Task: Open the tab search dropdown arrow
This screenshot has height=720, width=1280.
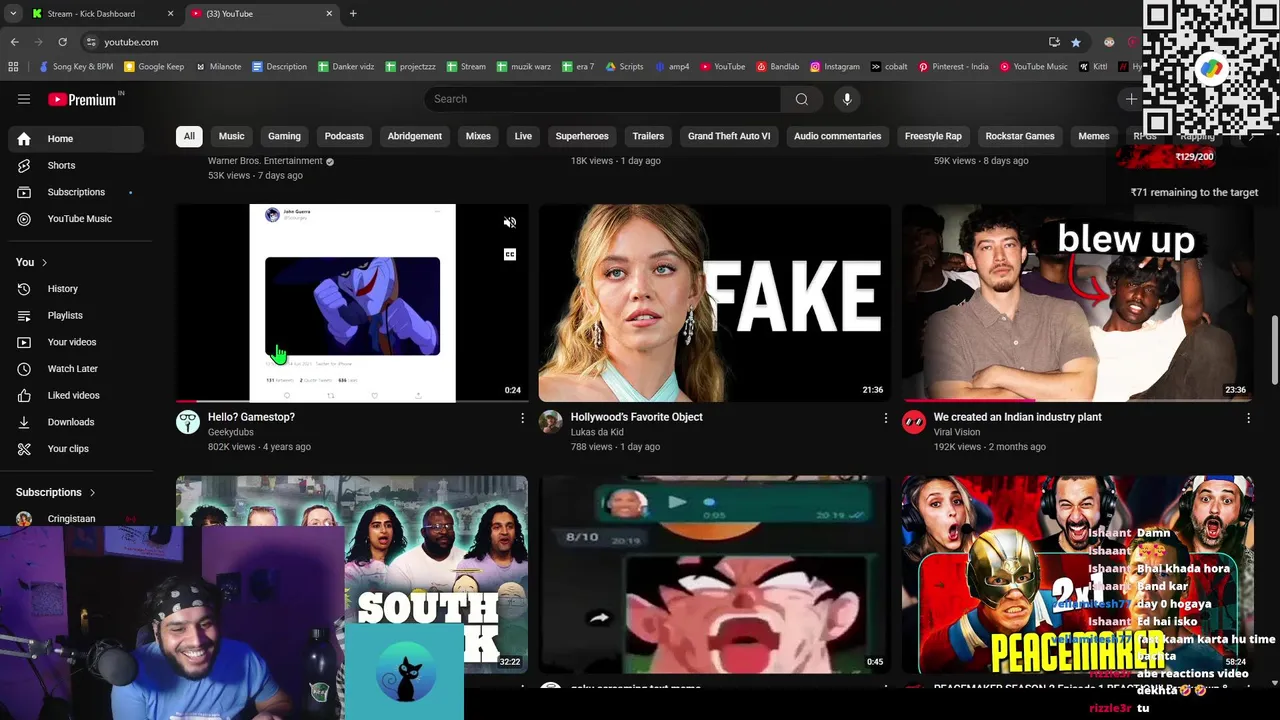Action: click(13, 14)
